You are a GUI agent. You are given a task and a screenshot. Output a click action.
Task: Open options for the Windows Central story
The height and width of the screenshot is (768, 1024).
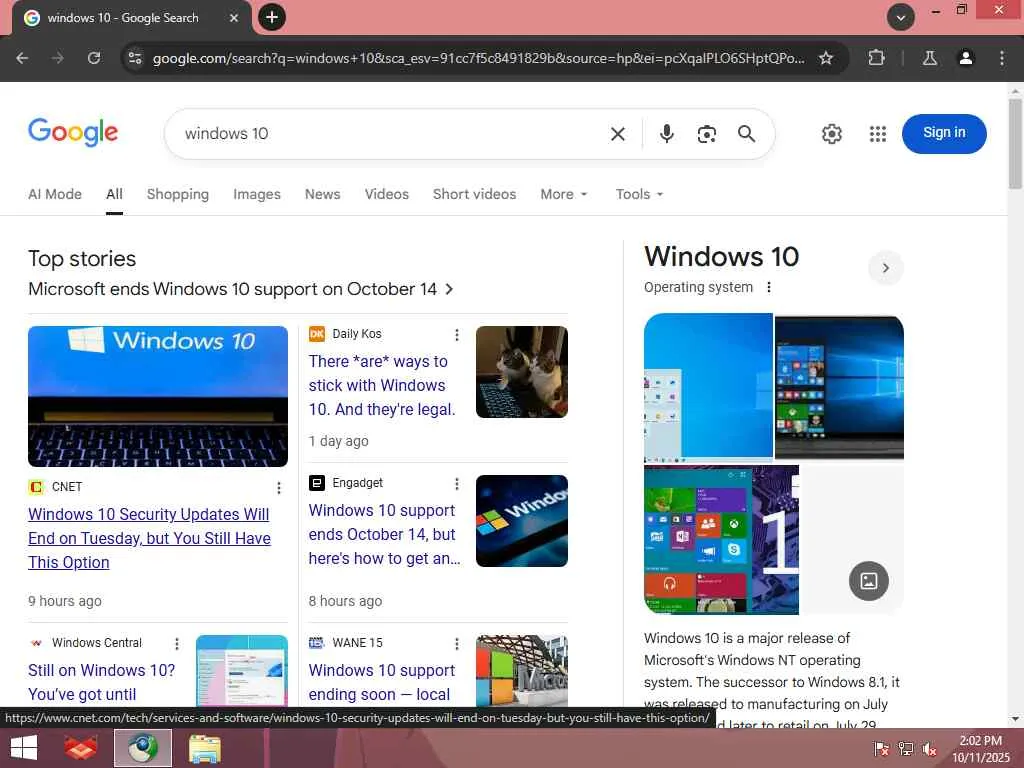(x=176, y=644)
